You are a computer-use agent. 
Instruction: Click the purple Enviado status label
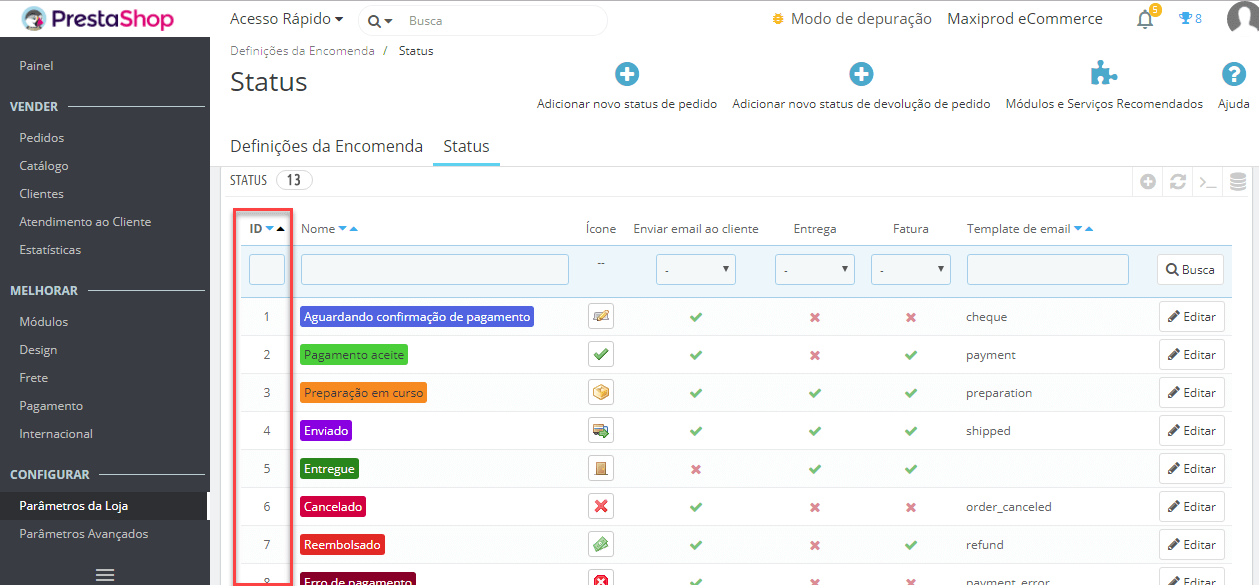[x=326, y=431]
